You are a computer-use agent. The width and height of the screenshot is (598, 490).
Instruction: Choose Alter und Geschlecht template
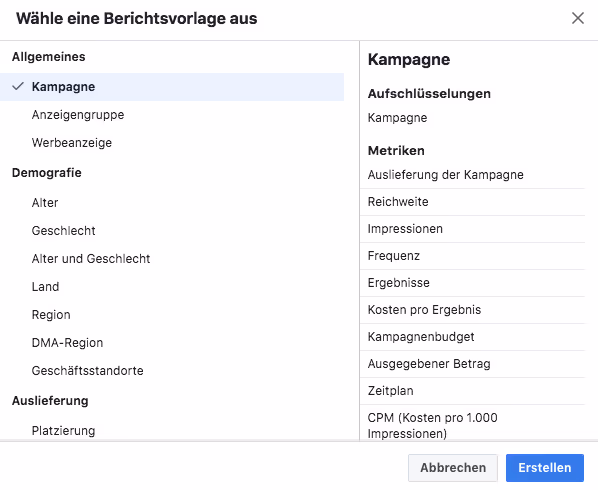point(172,259)
